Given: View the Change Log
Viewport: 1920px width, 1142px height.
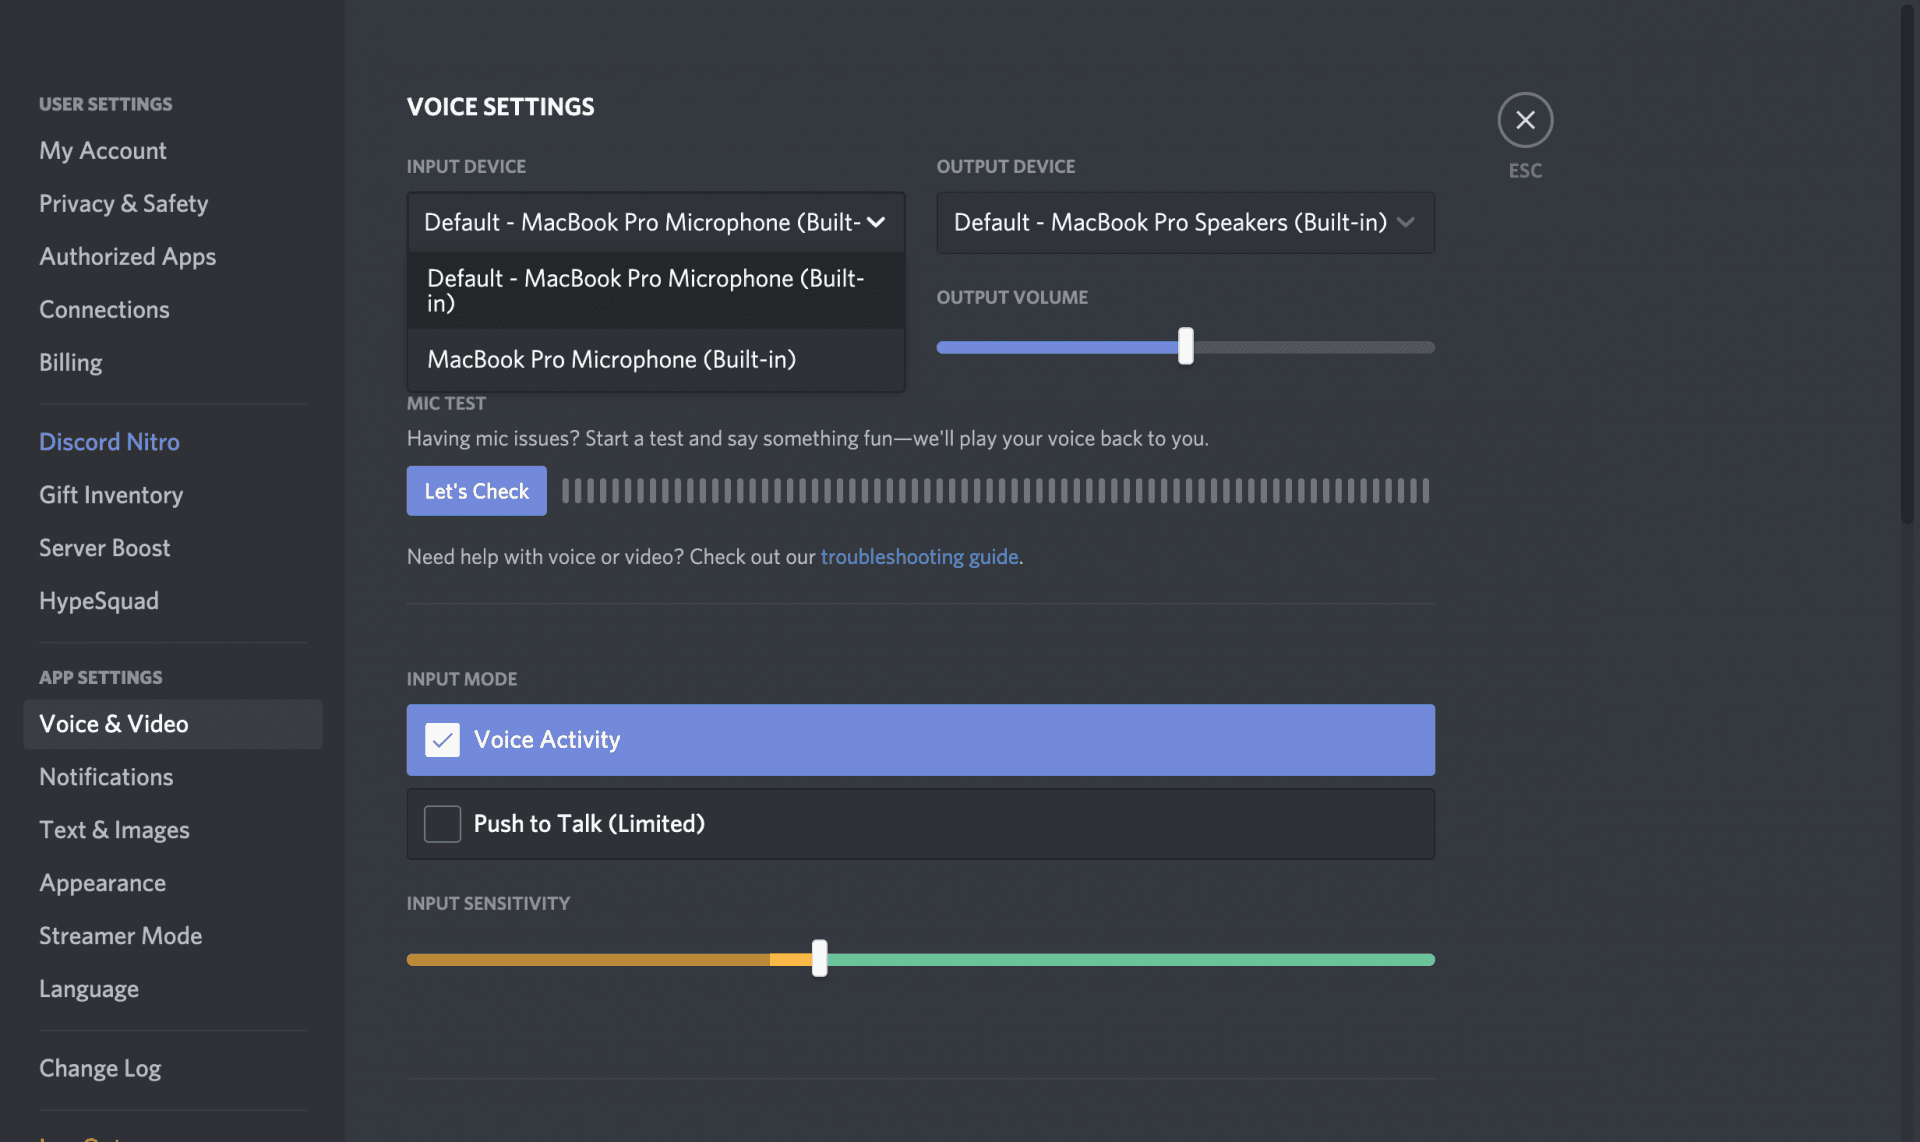Looking at the screenshot, I should tap(100, 1069).
